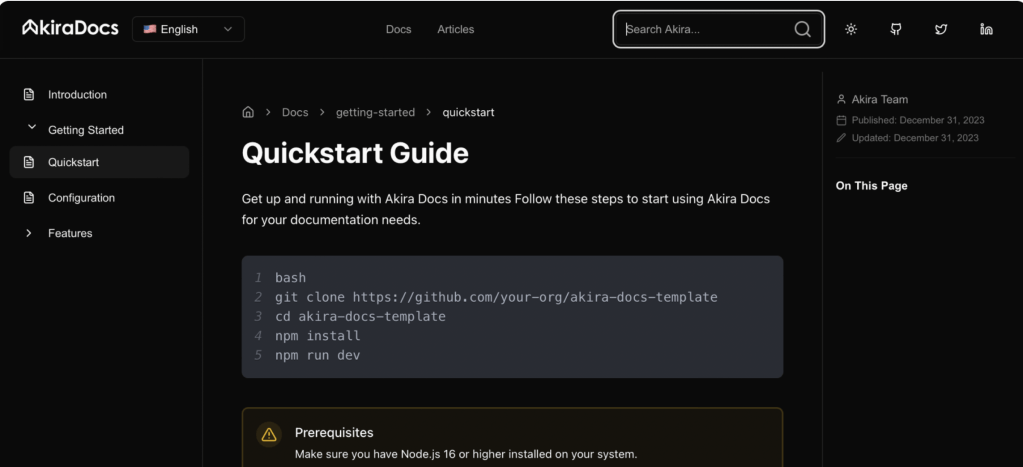This screenshot has height=467, width=1023.
Task: Click the GitHub icon in header
Action: (896, 29)
